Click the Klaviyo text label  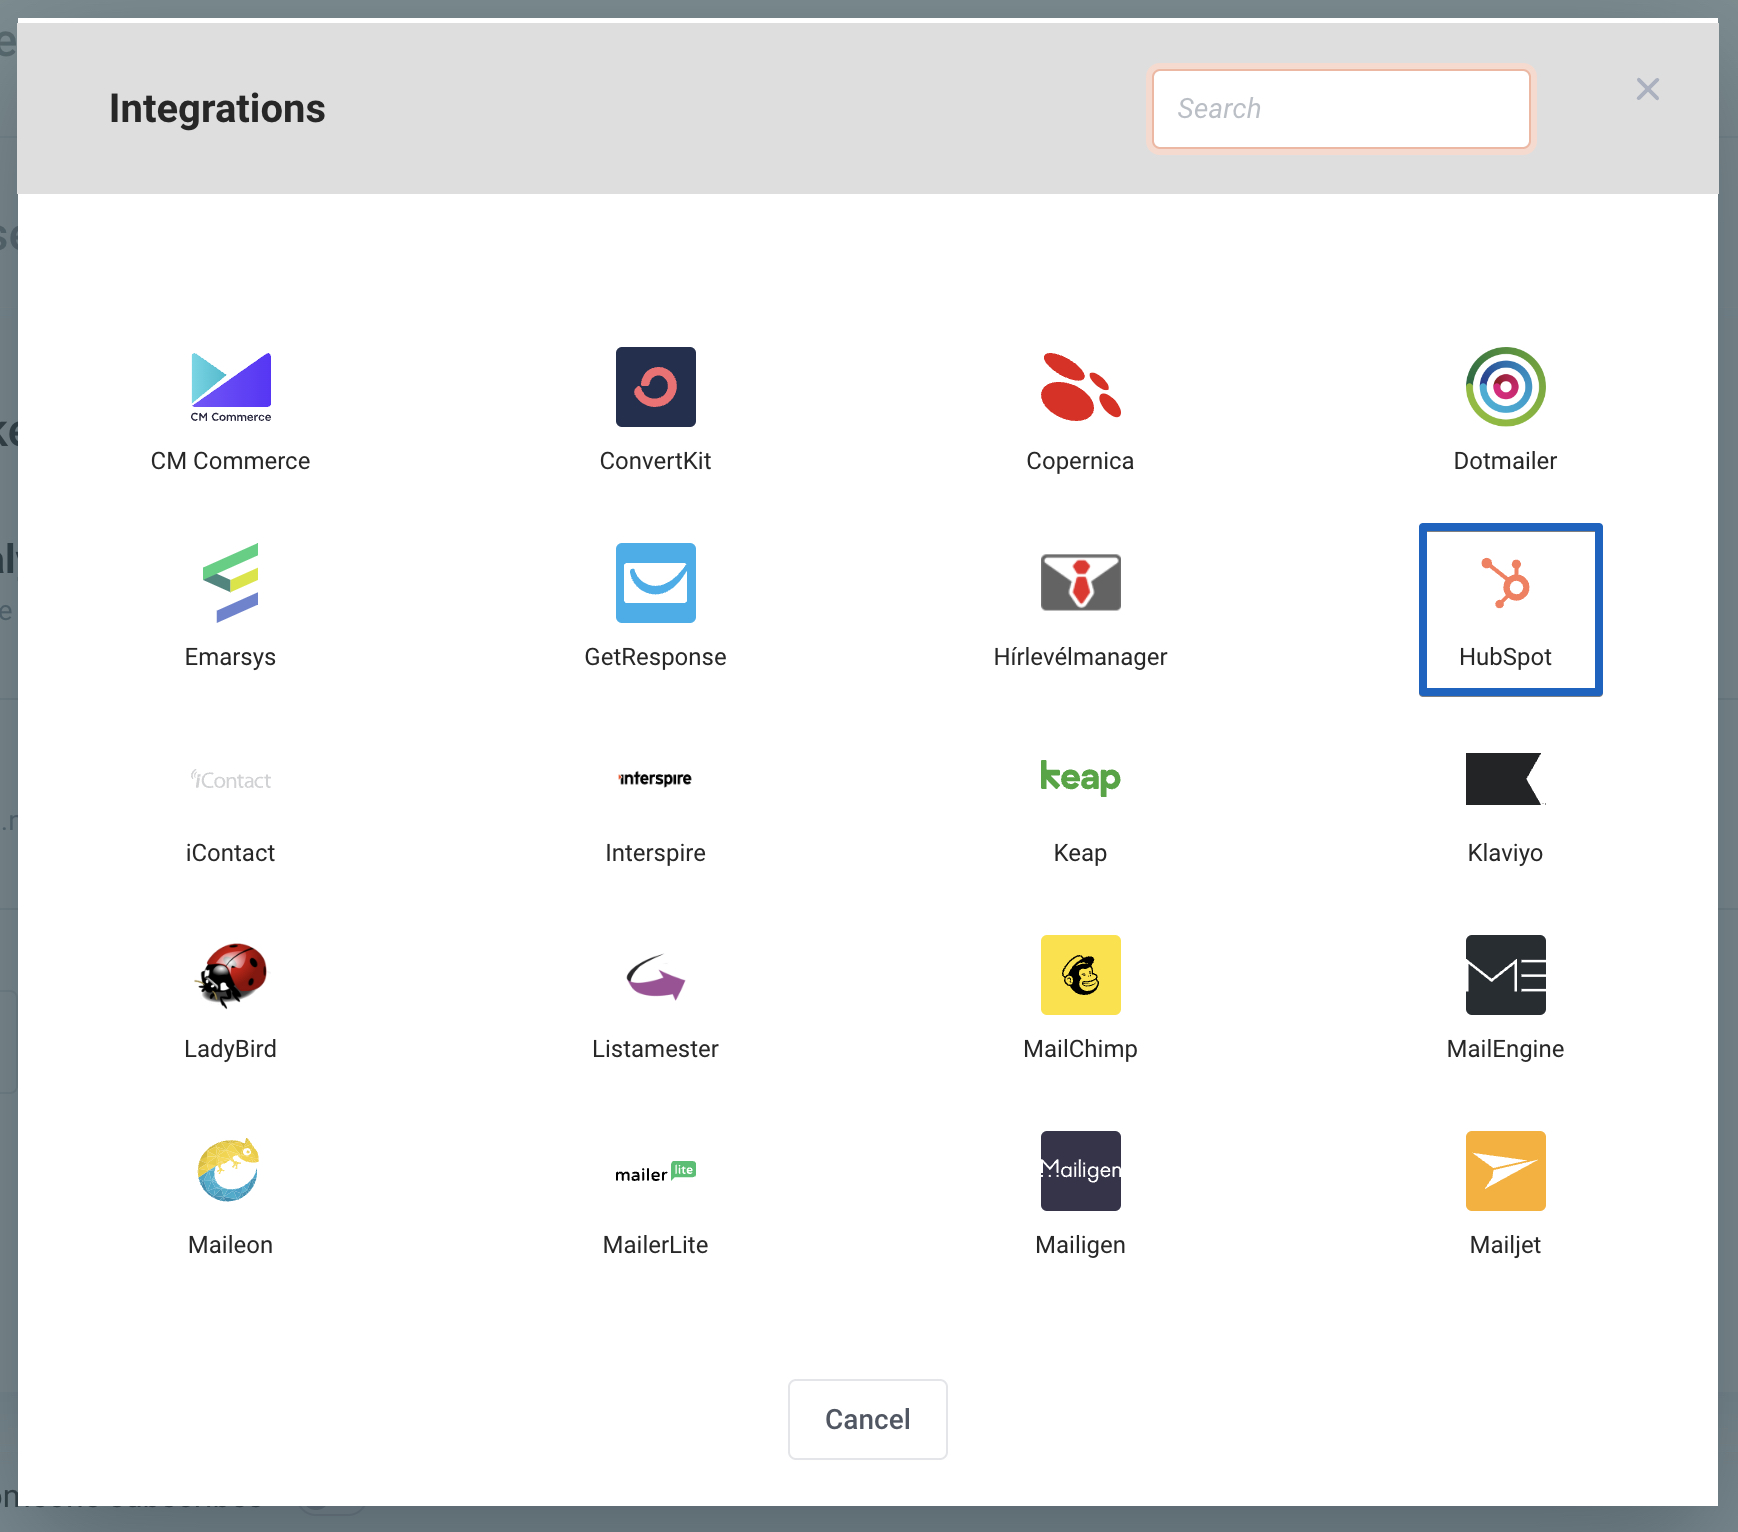[1506, 853]
